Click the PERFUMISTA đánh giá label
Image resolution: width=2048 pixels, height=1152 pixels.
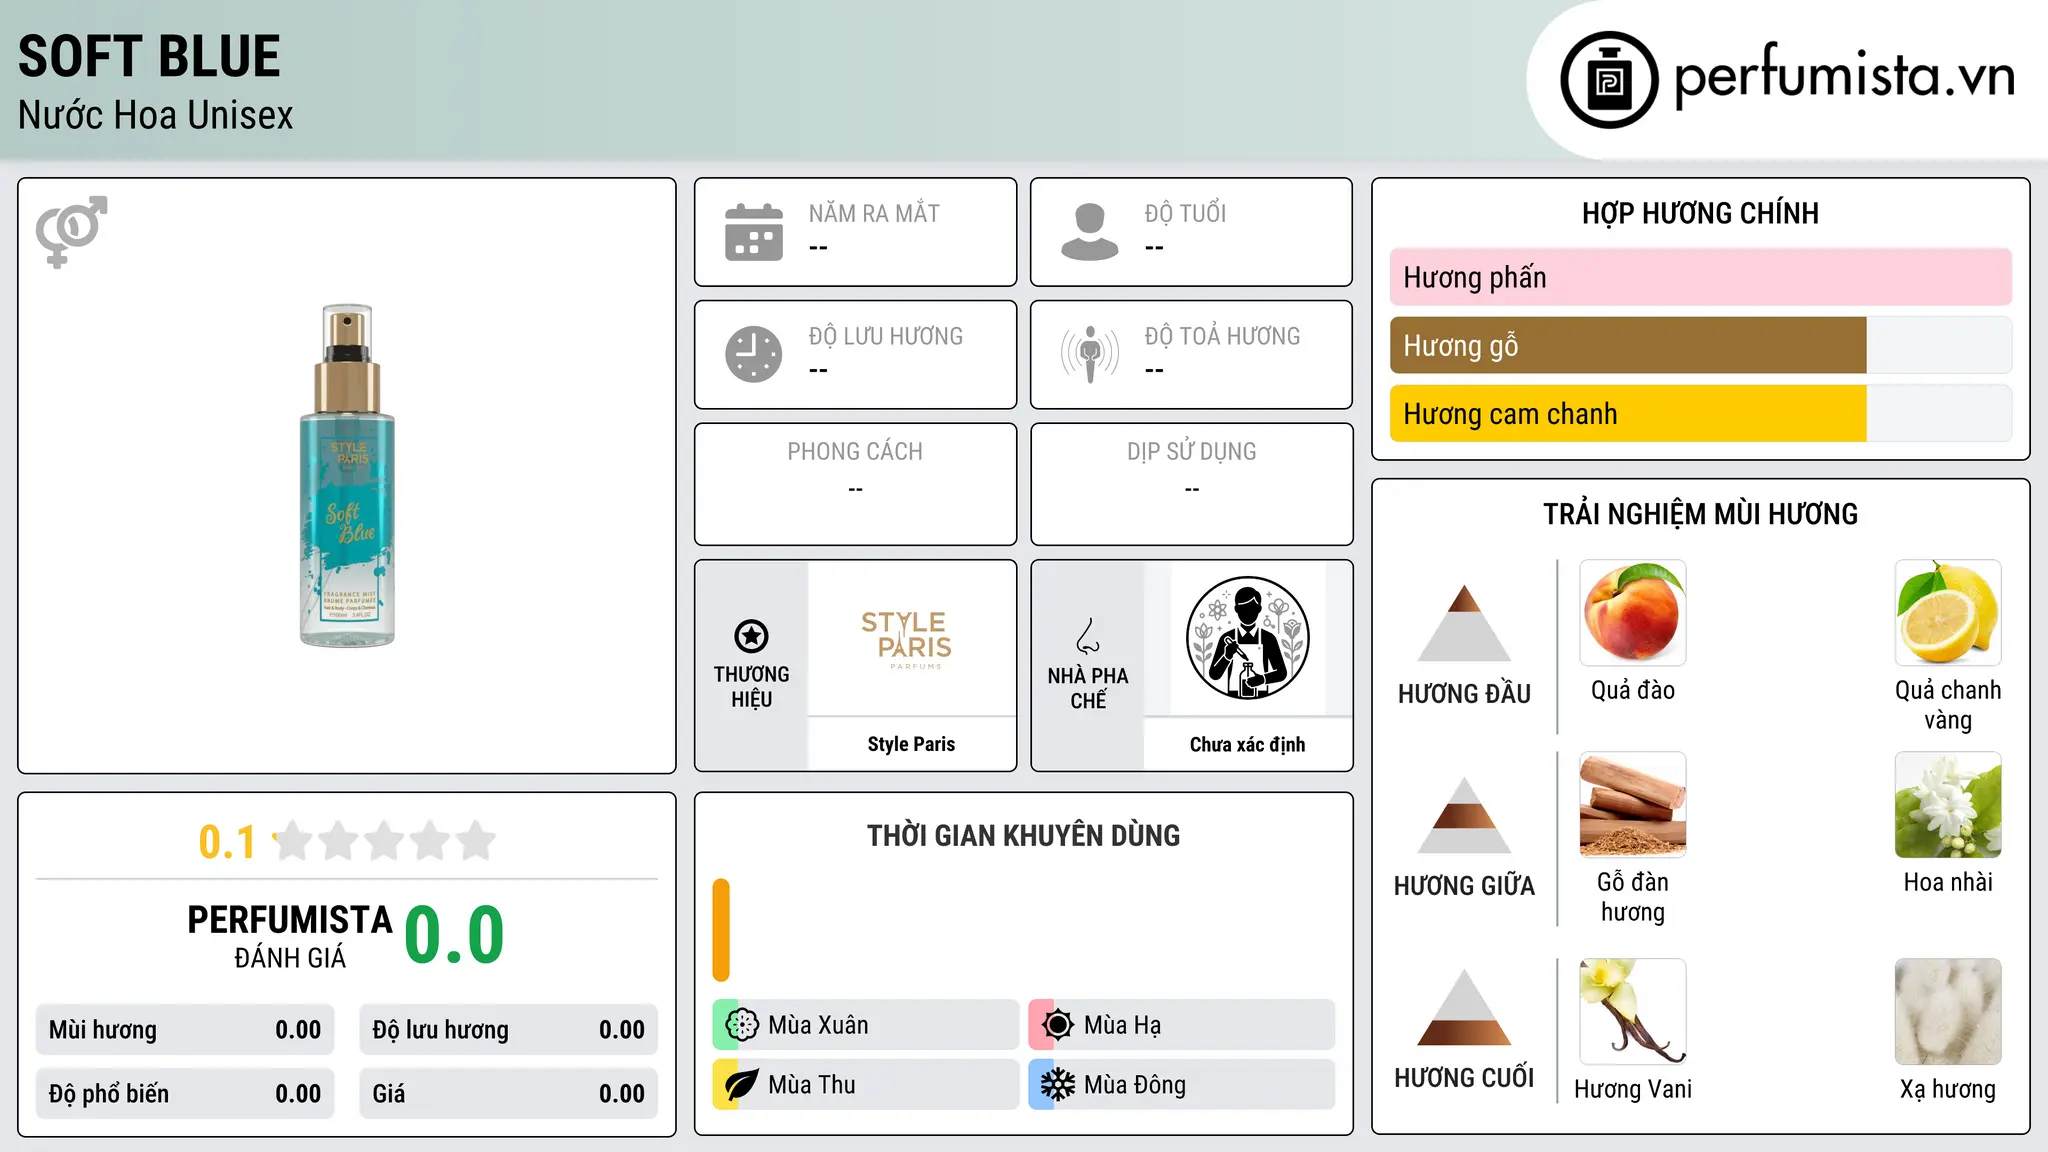click(290, 936)
